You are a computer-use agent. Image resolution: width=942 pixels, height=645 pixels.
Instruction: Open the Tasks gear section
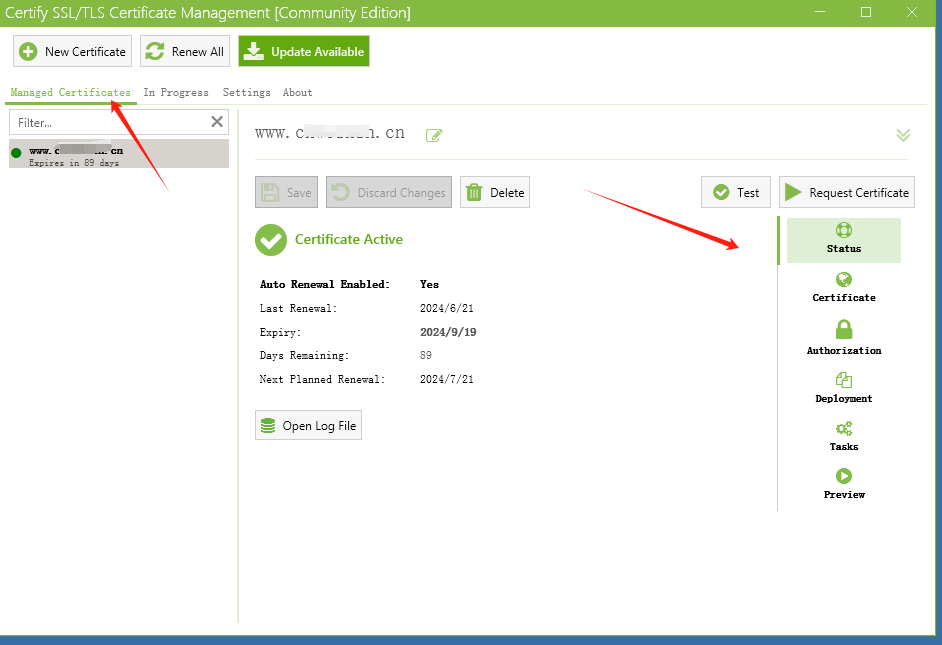(x=843, y=436)
